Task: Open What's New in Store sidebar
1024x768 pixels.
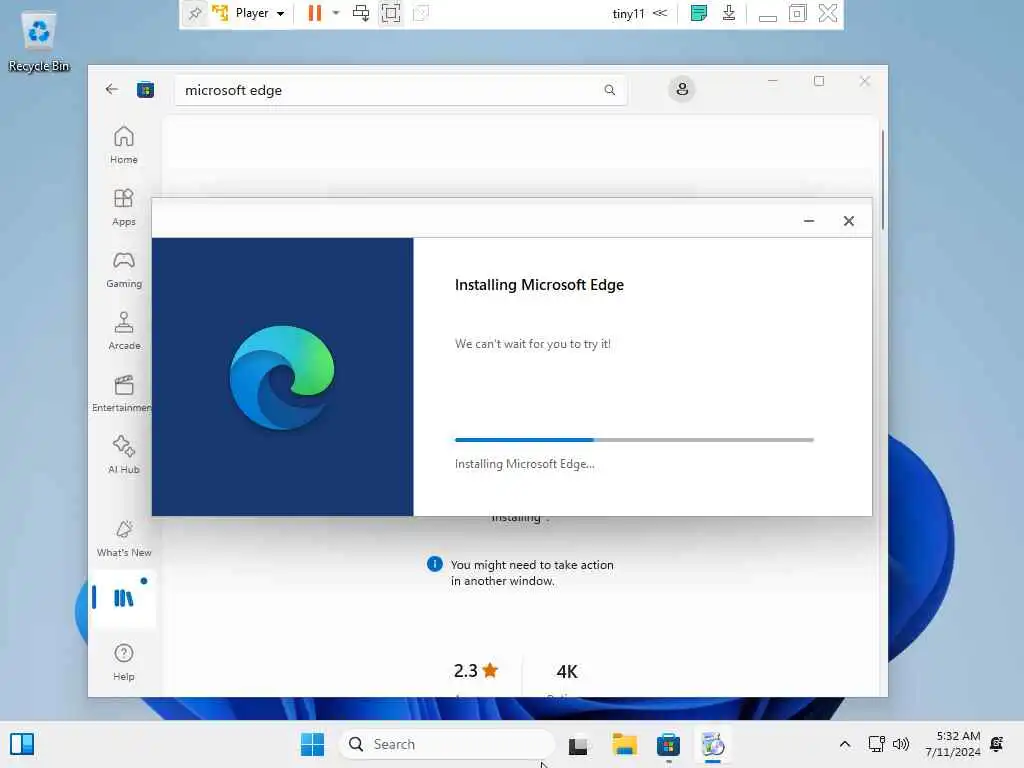Action: [x=123, y=539]
